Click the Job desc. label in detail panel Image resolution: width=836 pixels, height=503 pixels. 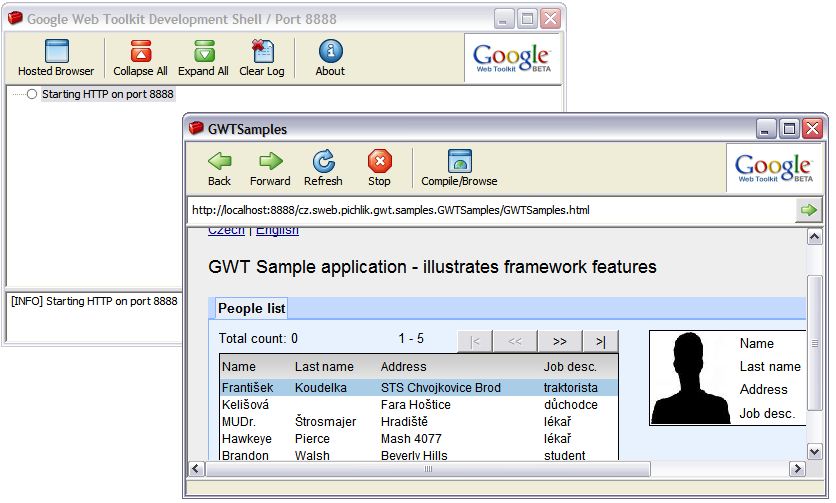point(767,413)
